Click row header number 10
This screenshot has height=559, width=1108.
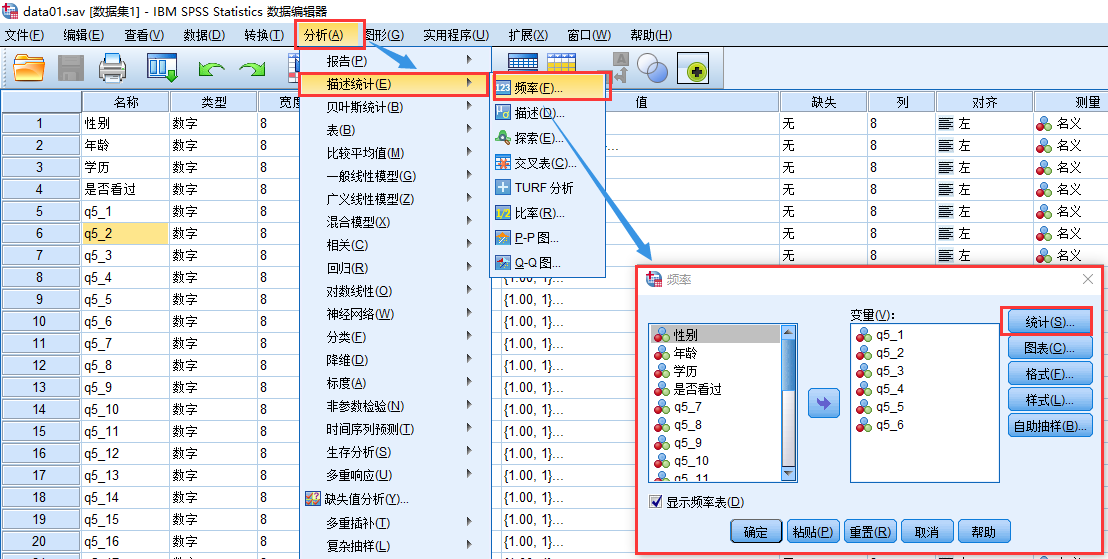[40, 322]
